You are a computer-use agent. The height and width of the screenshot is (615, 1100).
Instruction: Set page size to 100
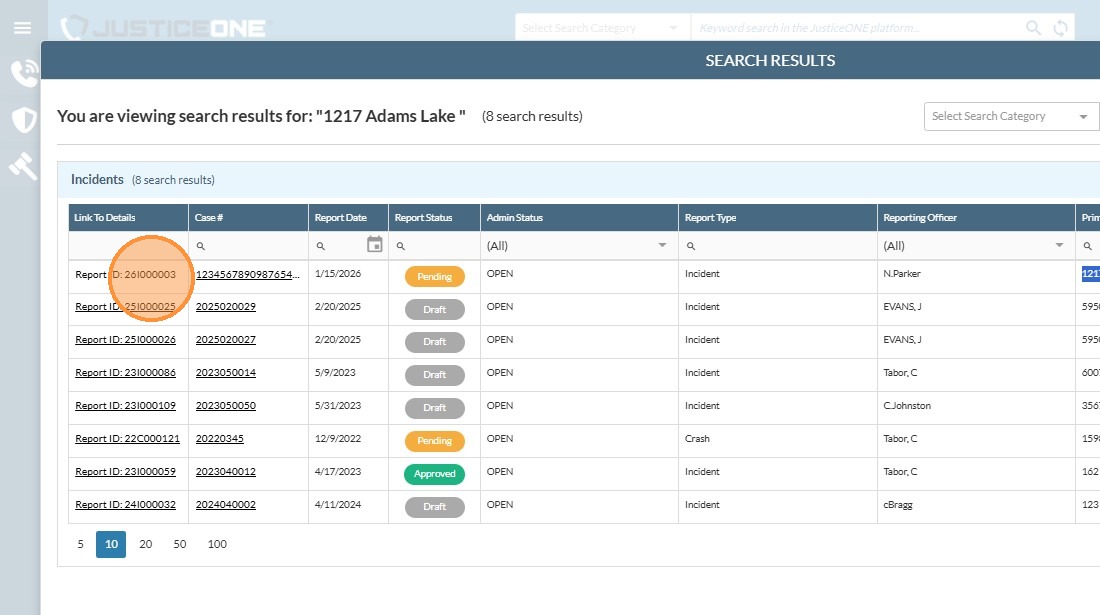pyautogui.click(x=217, y=544)
